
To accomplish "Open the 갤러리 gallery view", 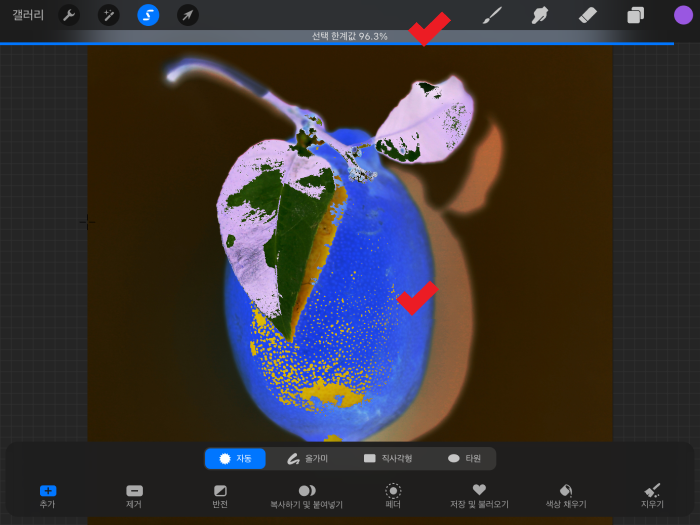I will (x=28, y=15).
